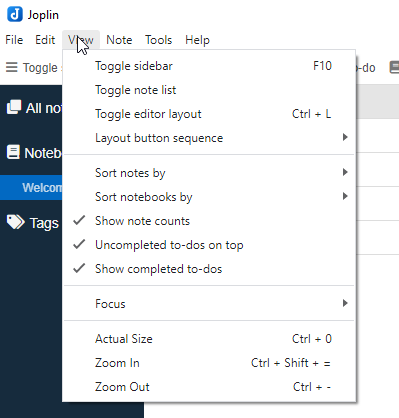
Task: Click the Joplin app logo icon
Action: click(15, 15)
